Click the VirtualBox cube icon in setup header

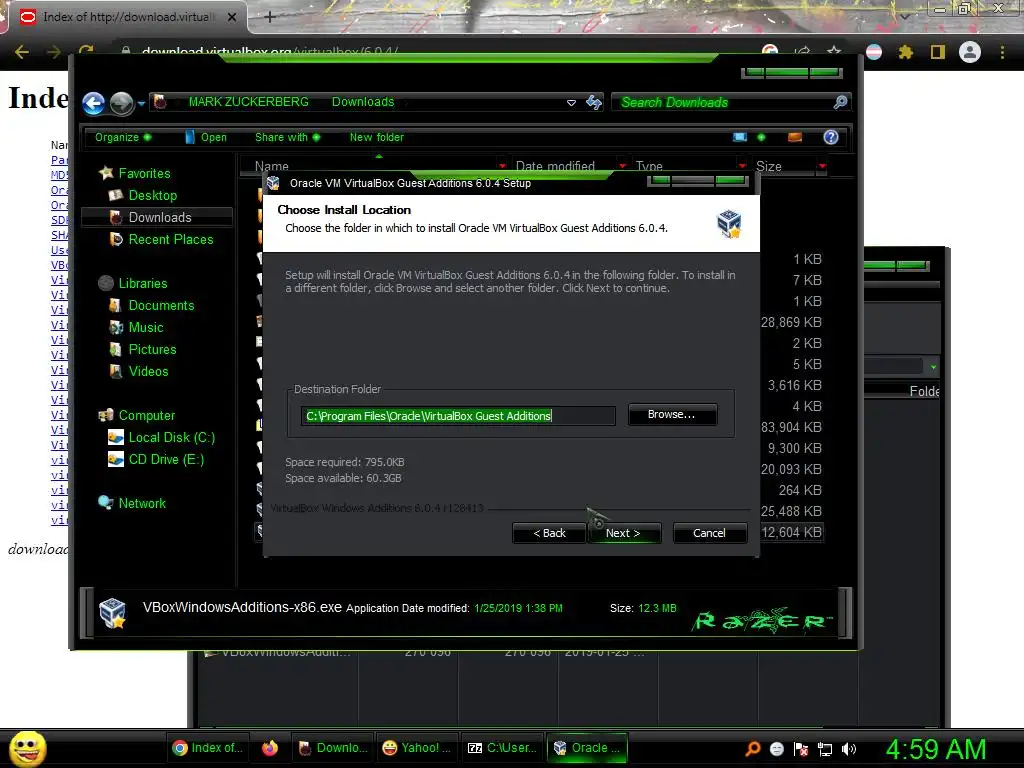[x=729, y=224]
